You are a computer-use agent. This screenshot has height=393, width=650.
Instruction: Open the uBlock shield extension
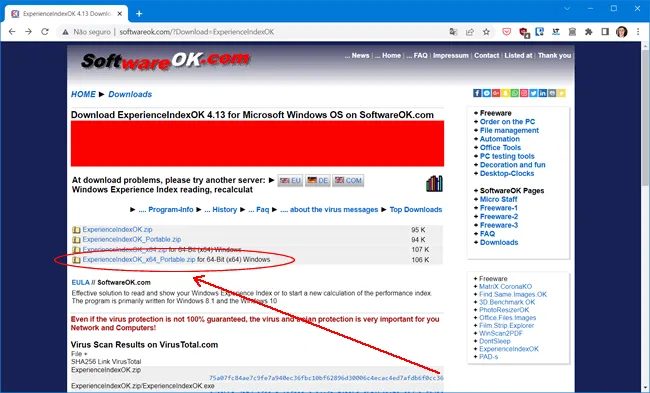point(524,32)
